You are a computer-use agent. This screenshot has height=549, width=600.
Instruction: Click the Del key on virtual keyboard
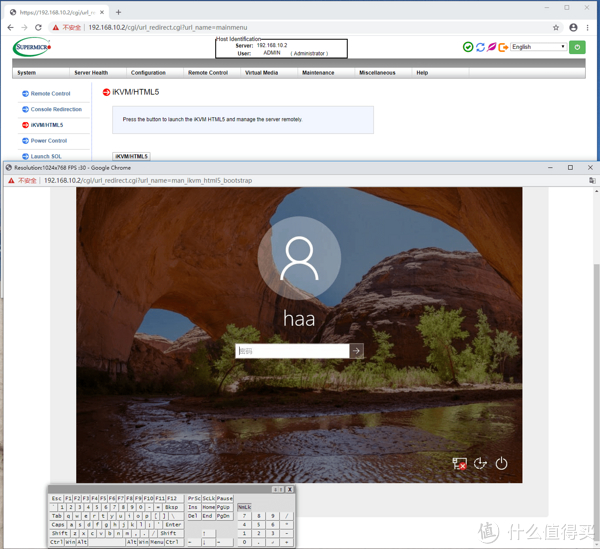pyautogui.click(x=194, y=516)
